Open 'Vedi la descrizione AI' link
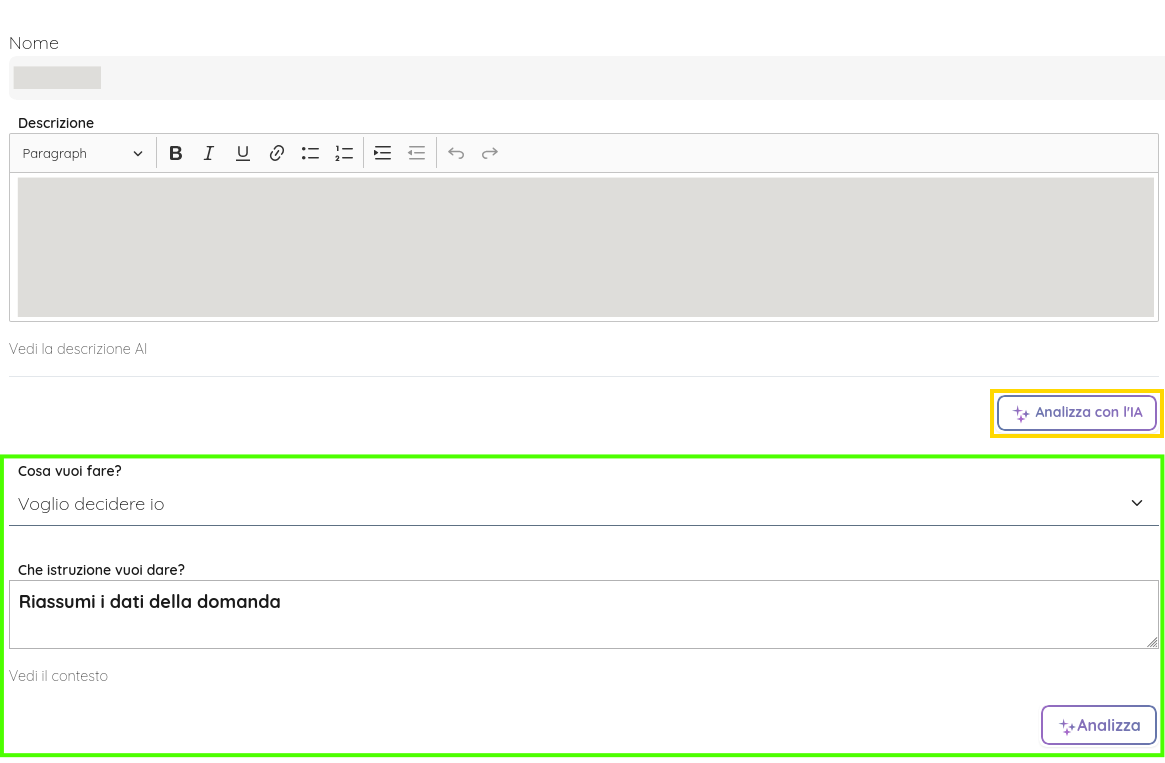 click(x=78, y=349)
